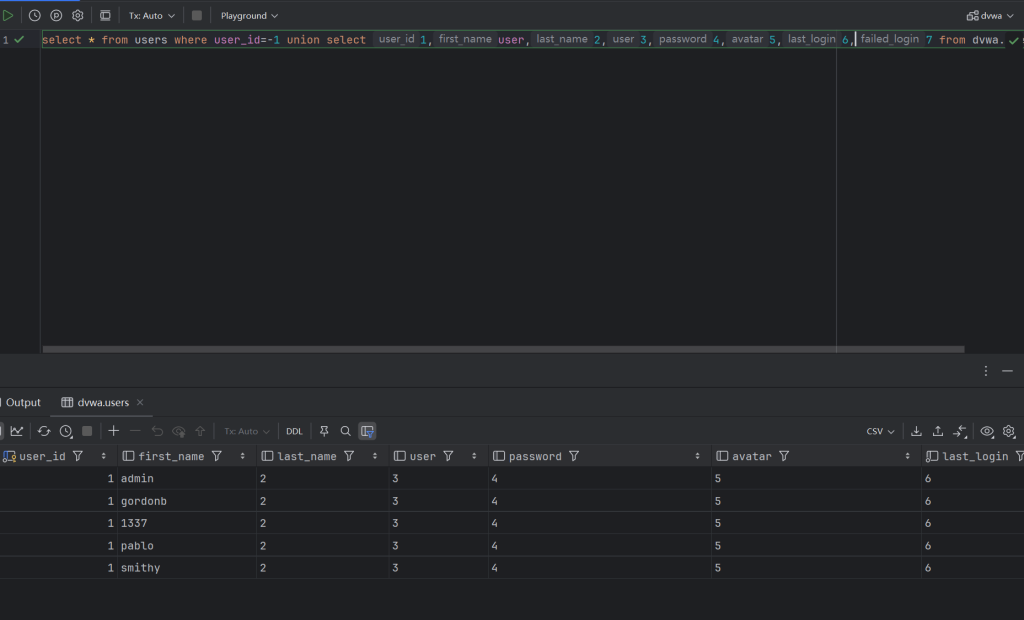Click the last_name column filter icon
The image size is (1024, 620).
click(349, 456)
